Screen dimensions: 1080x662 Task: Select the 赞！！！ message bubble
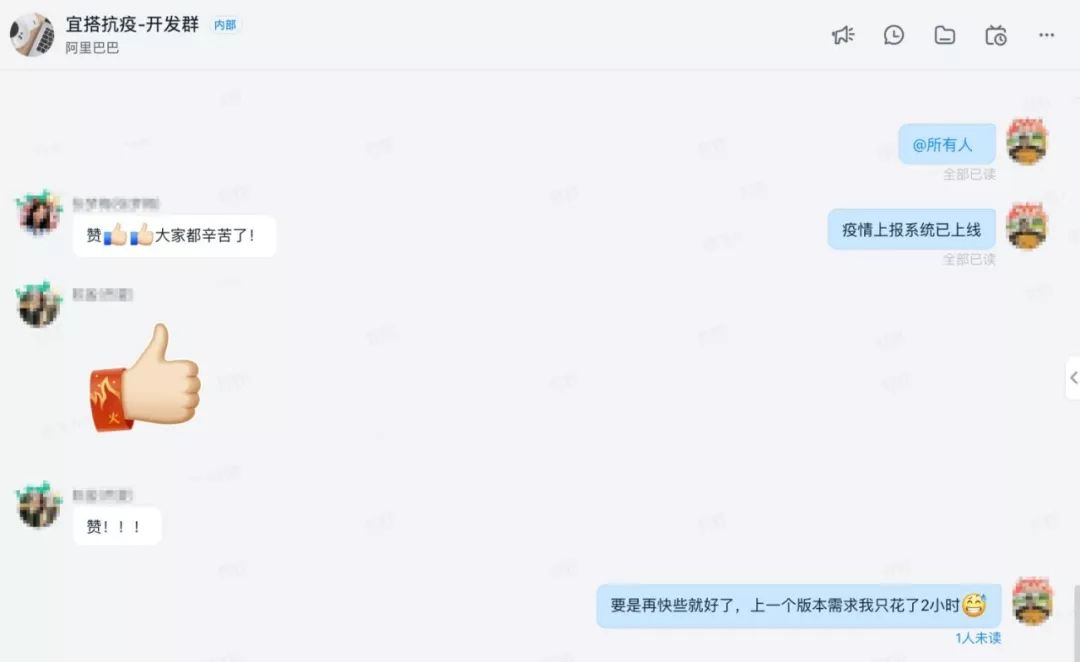117,526
